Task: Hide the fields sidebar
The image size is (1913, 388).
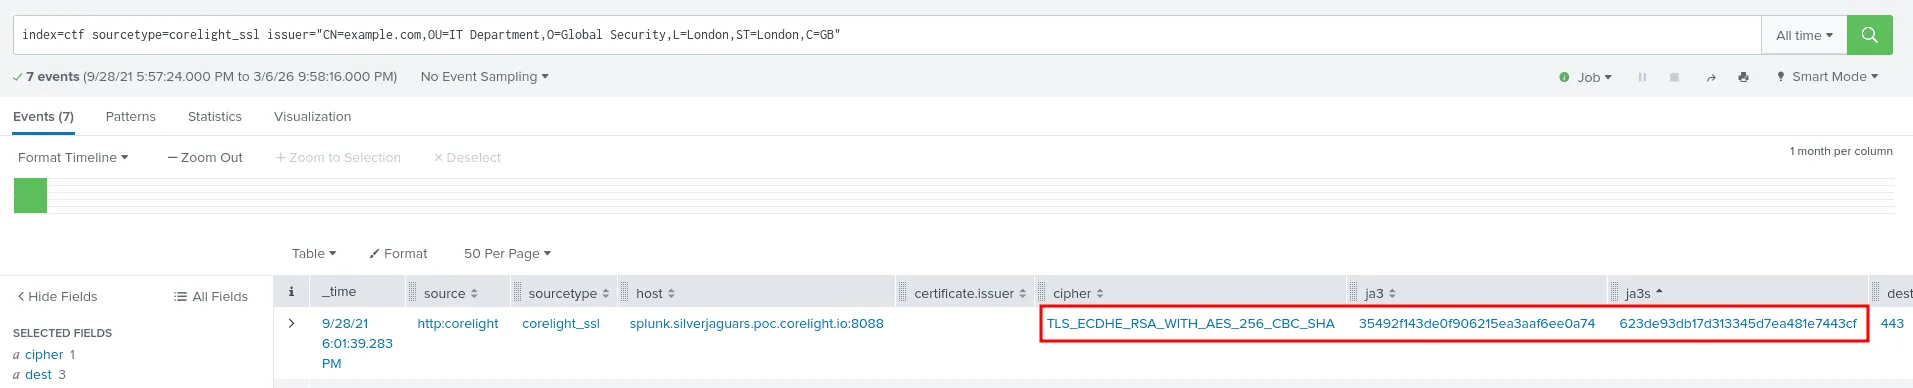Action: click(57, 297)
